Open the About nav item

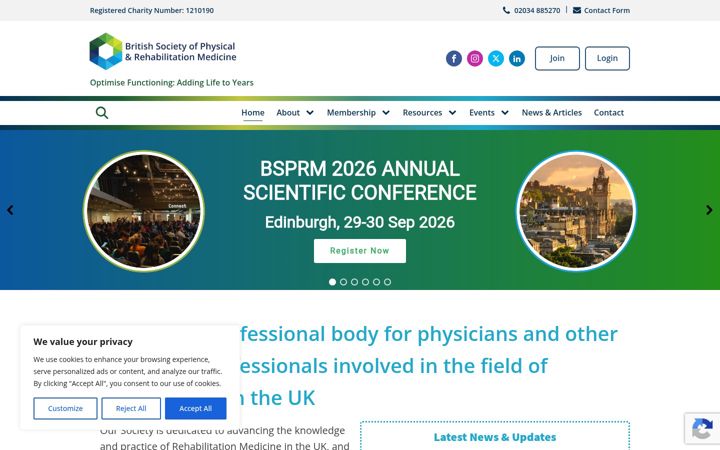coord(288,112)
